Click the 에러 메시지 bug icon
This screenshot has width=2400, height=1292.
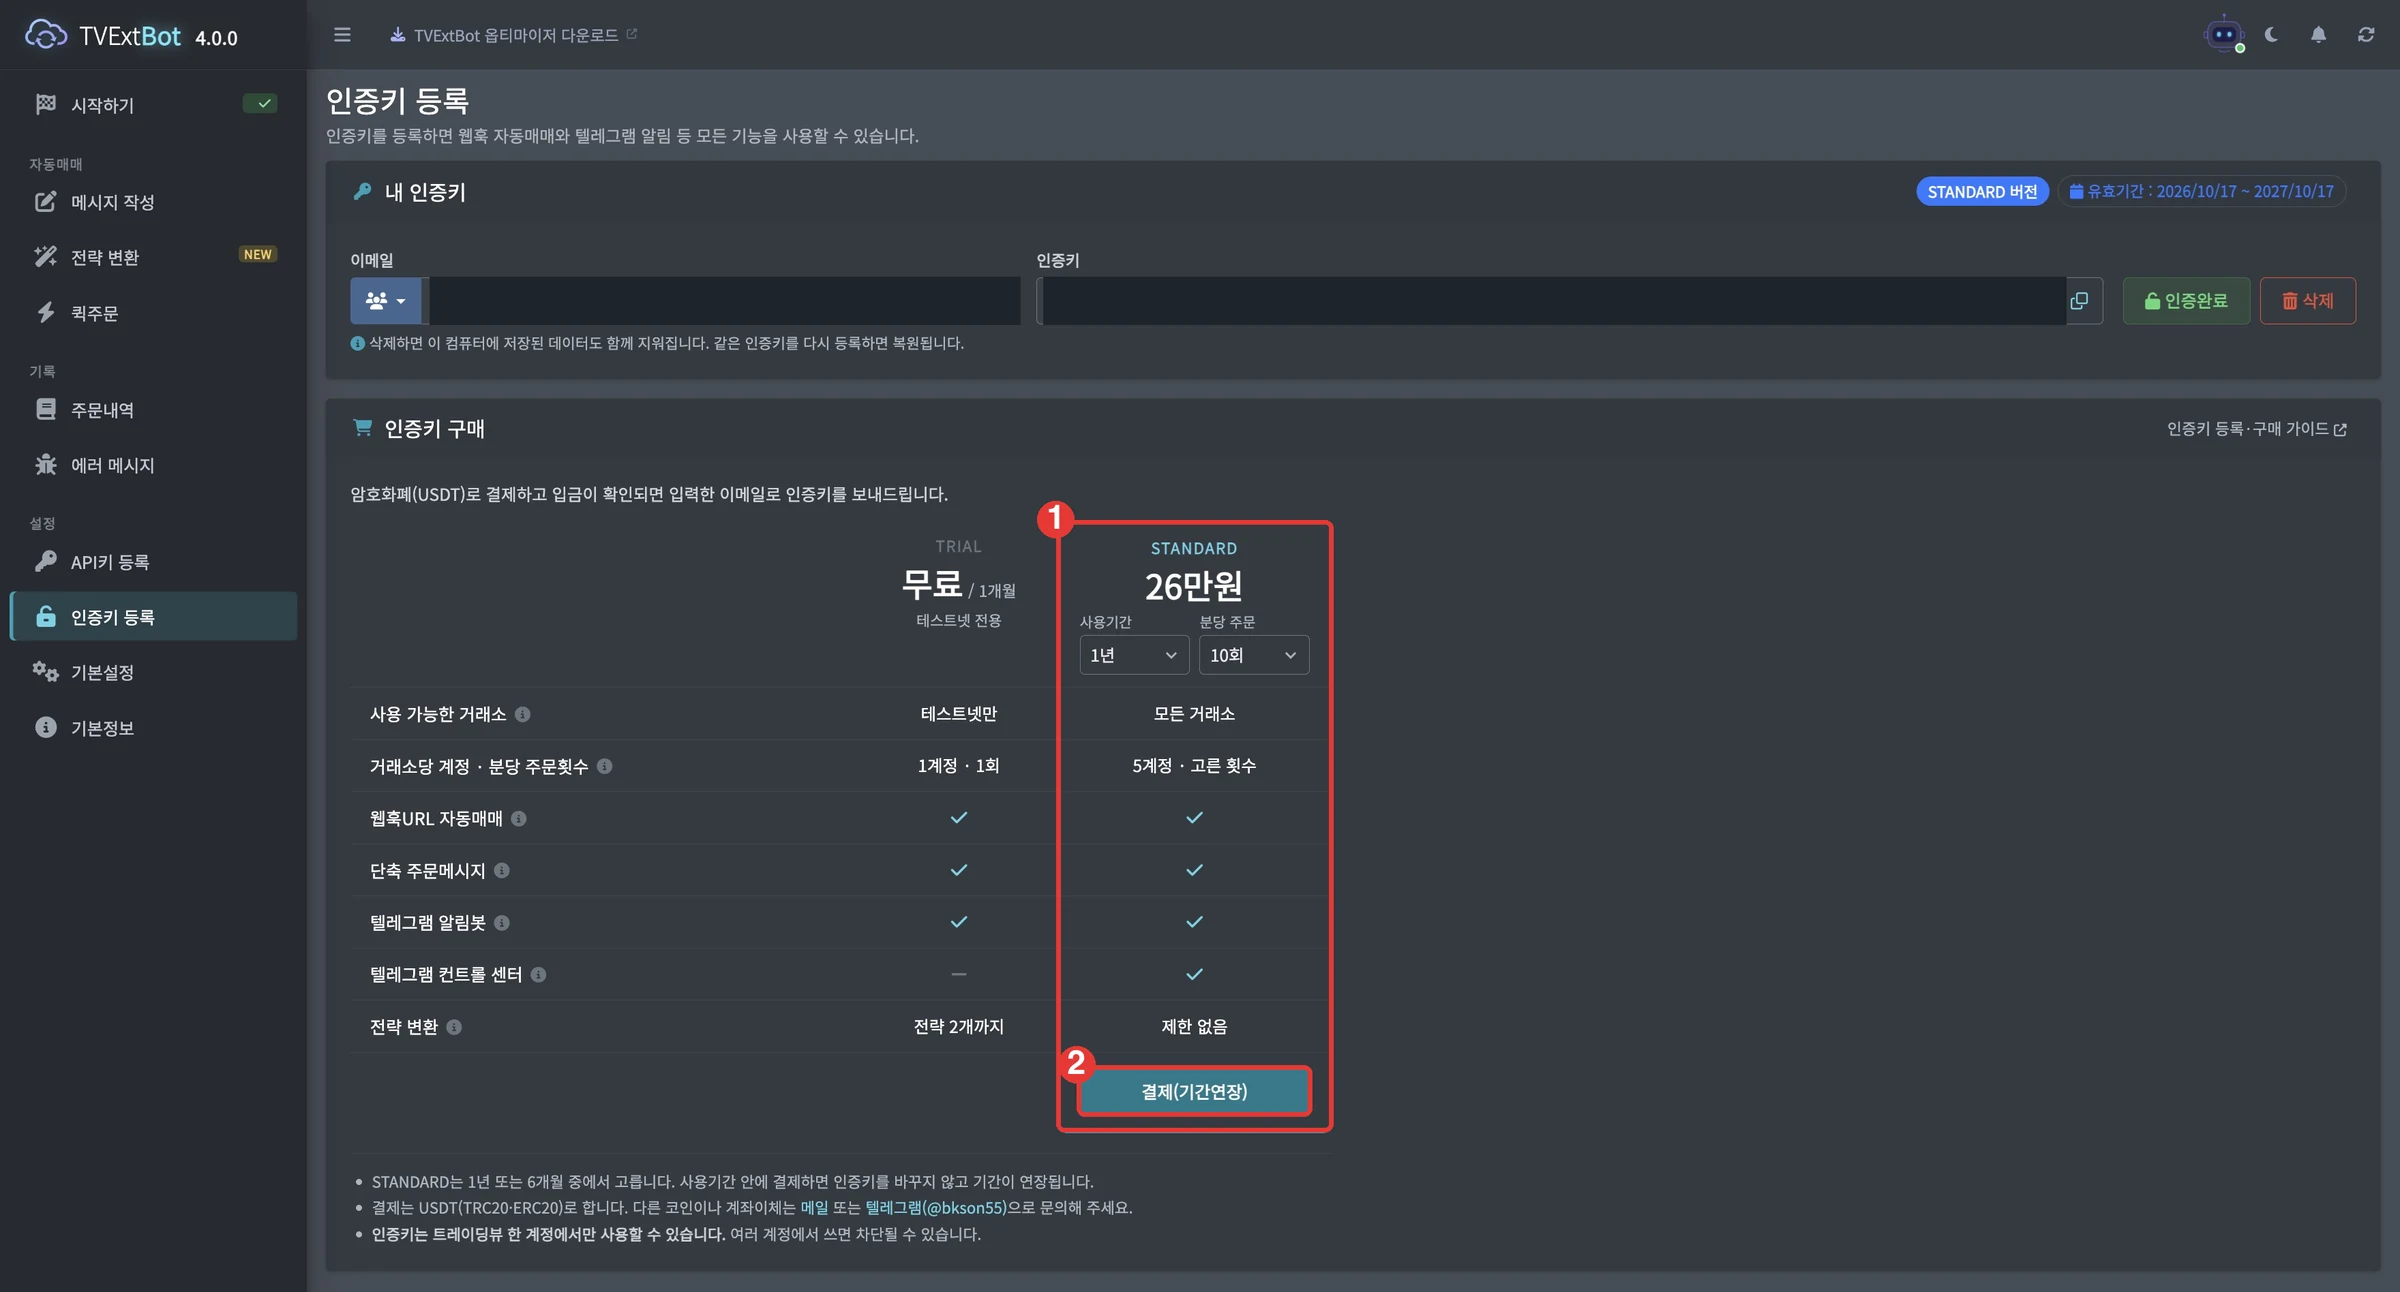[x=45, y=464]
